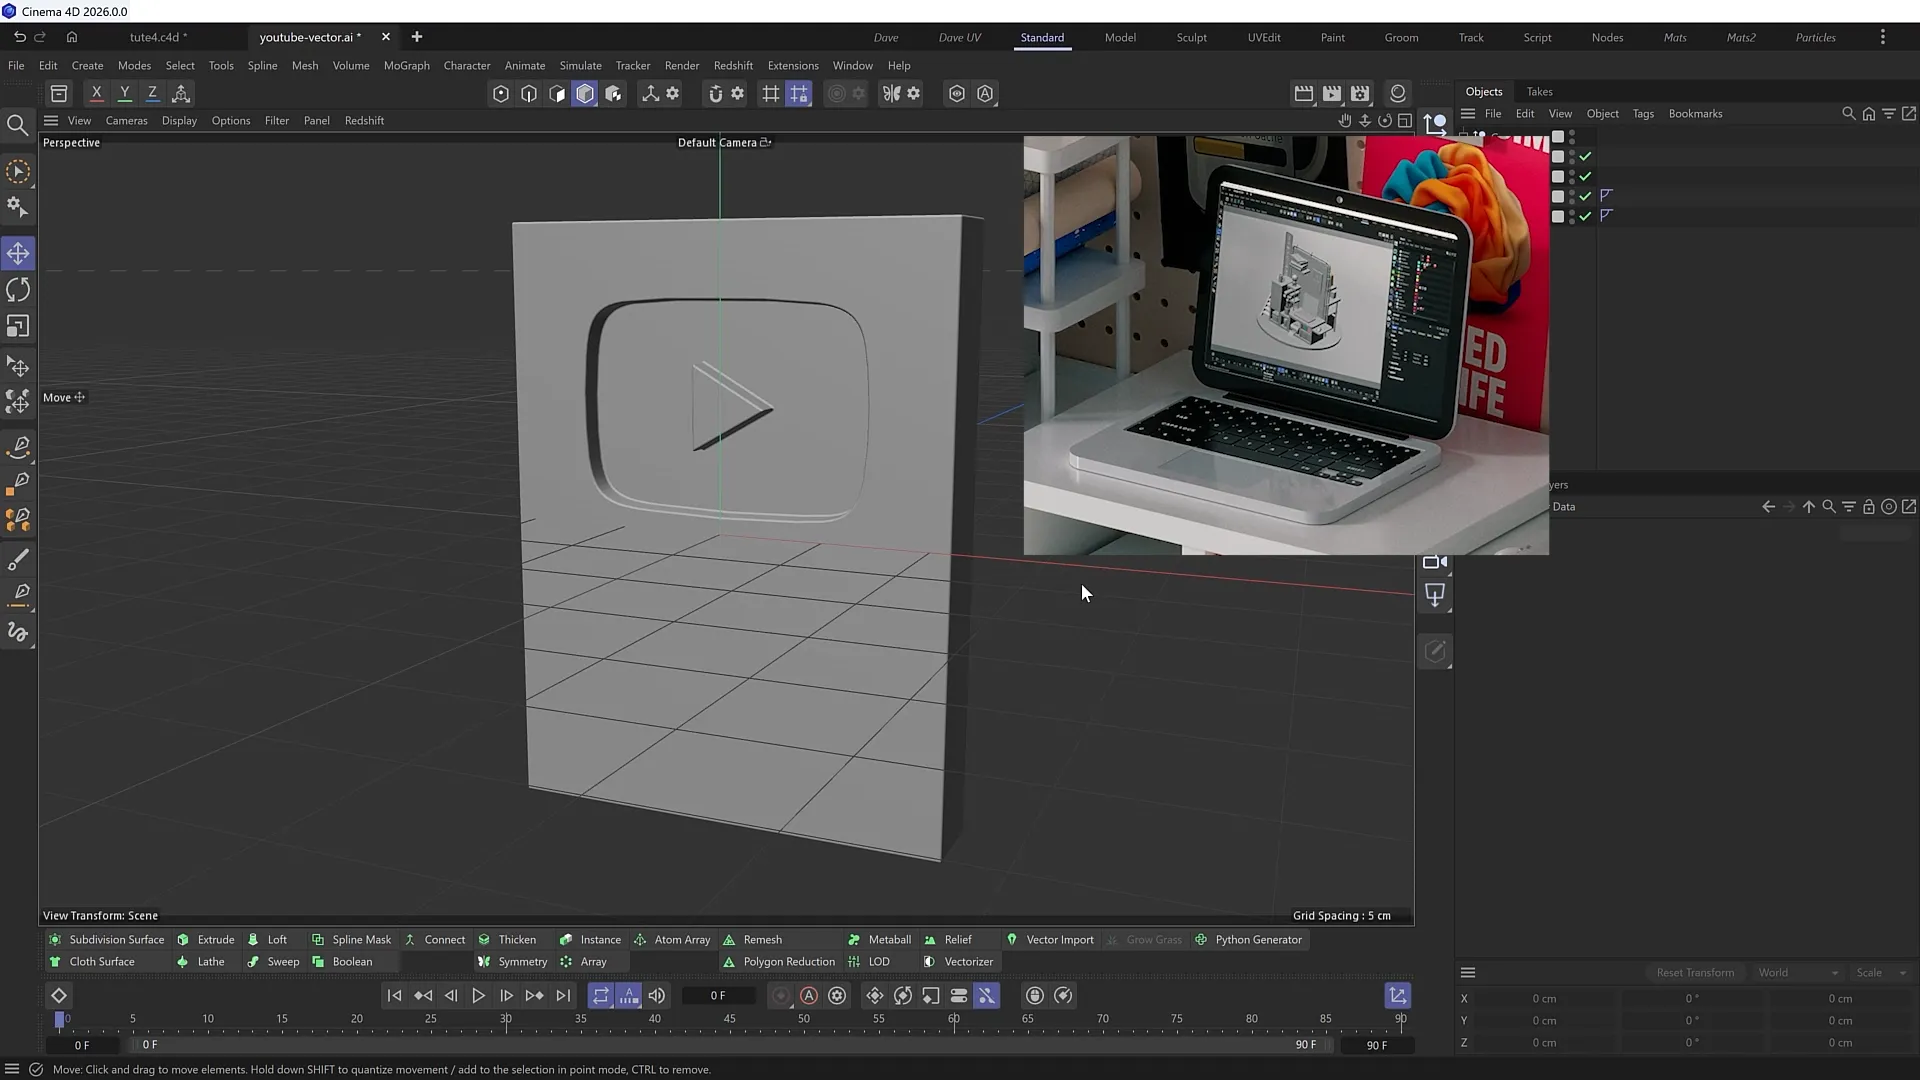Toggle Y axis lock

(124, 93)
